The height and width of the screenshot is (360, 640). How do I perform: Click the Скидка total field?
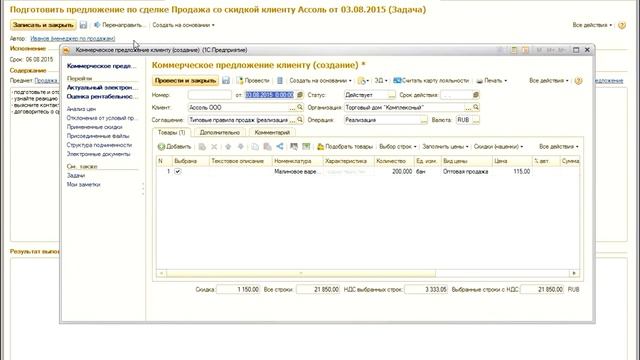pos(238,289)
